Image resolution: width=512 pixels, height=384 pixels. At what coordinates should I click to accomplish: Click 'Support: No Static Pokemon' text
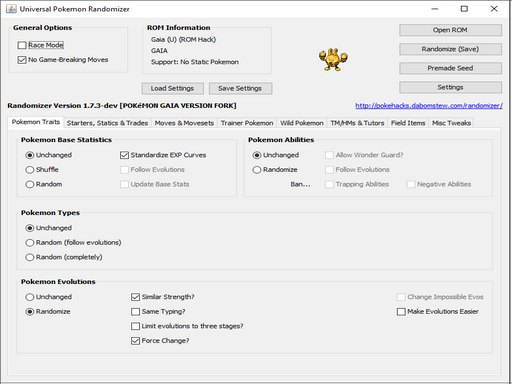tap(195, 62)
